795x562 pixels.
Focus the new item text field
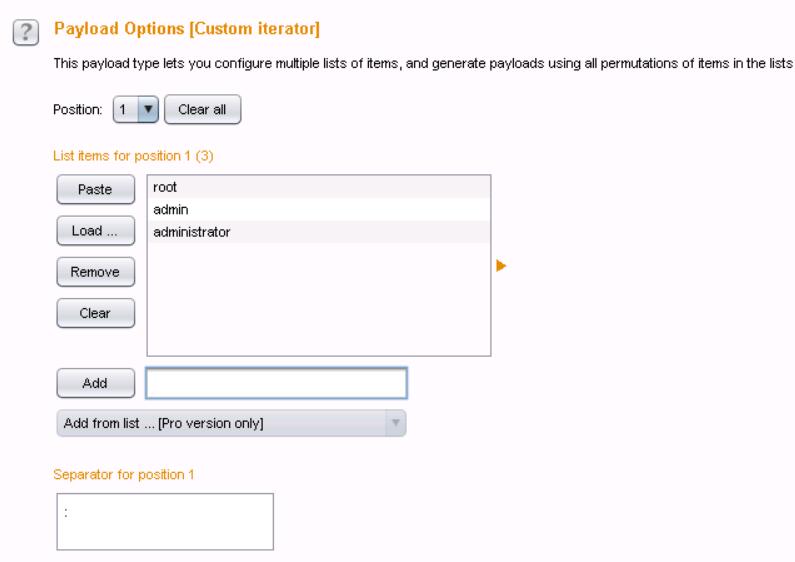click(x=276, y=383)
